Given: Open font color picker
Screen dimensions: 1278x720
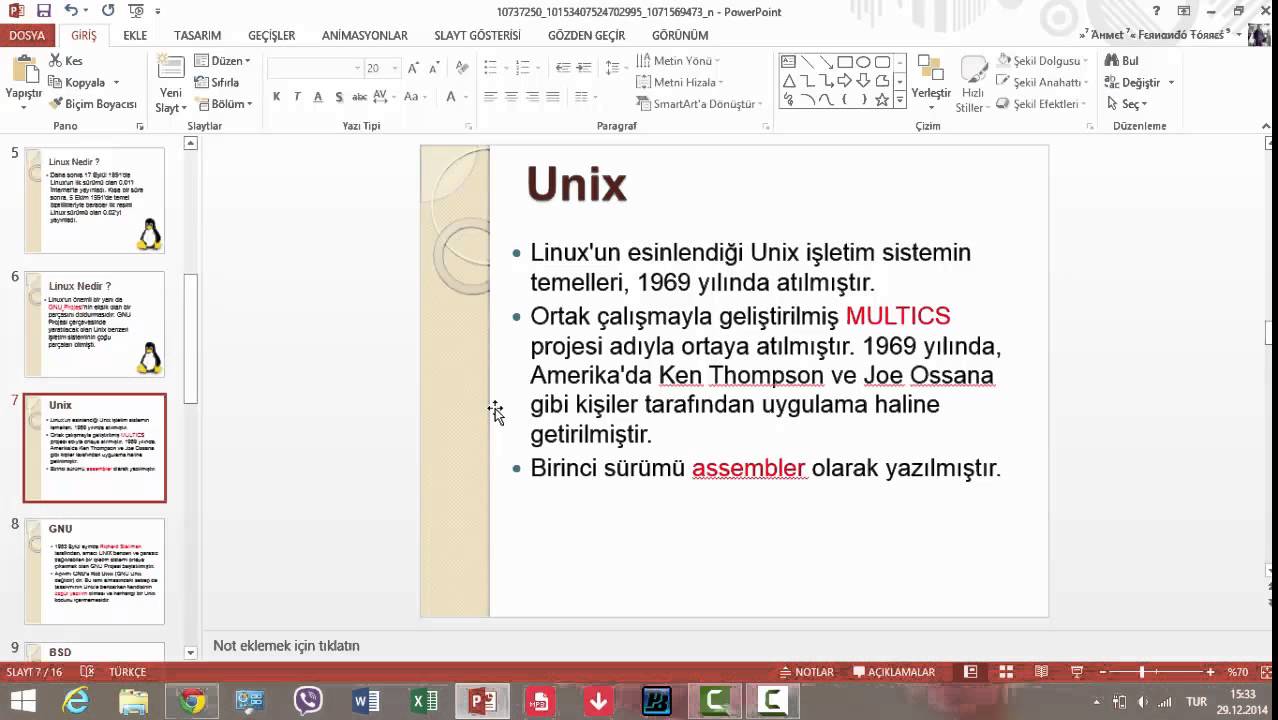Looking at the screenshot, I should (455, 97).
